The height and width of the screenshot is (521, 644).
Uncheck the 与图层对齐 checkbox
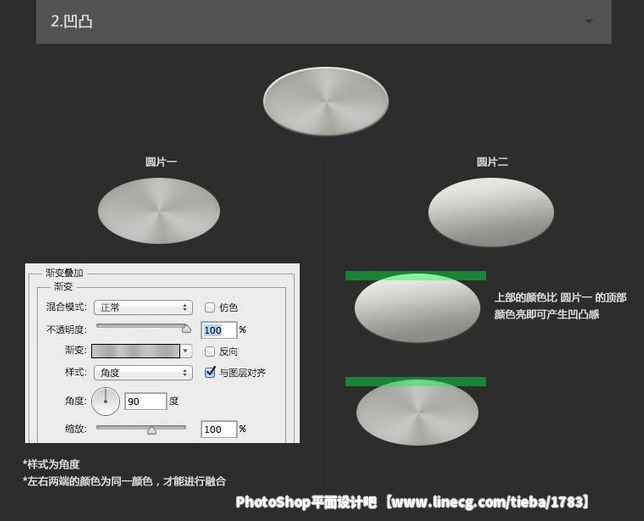pyautogui.click(x=209, y=372)
